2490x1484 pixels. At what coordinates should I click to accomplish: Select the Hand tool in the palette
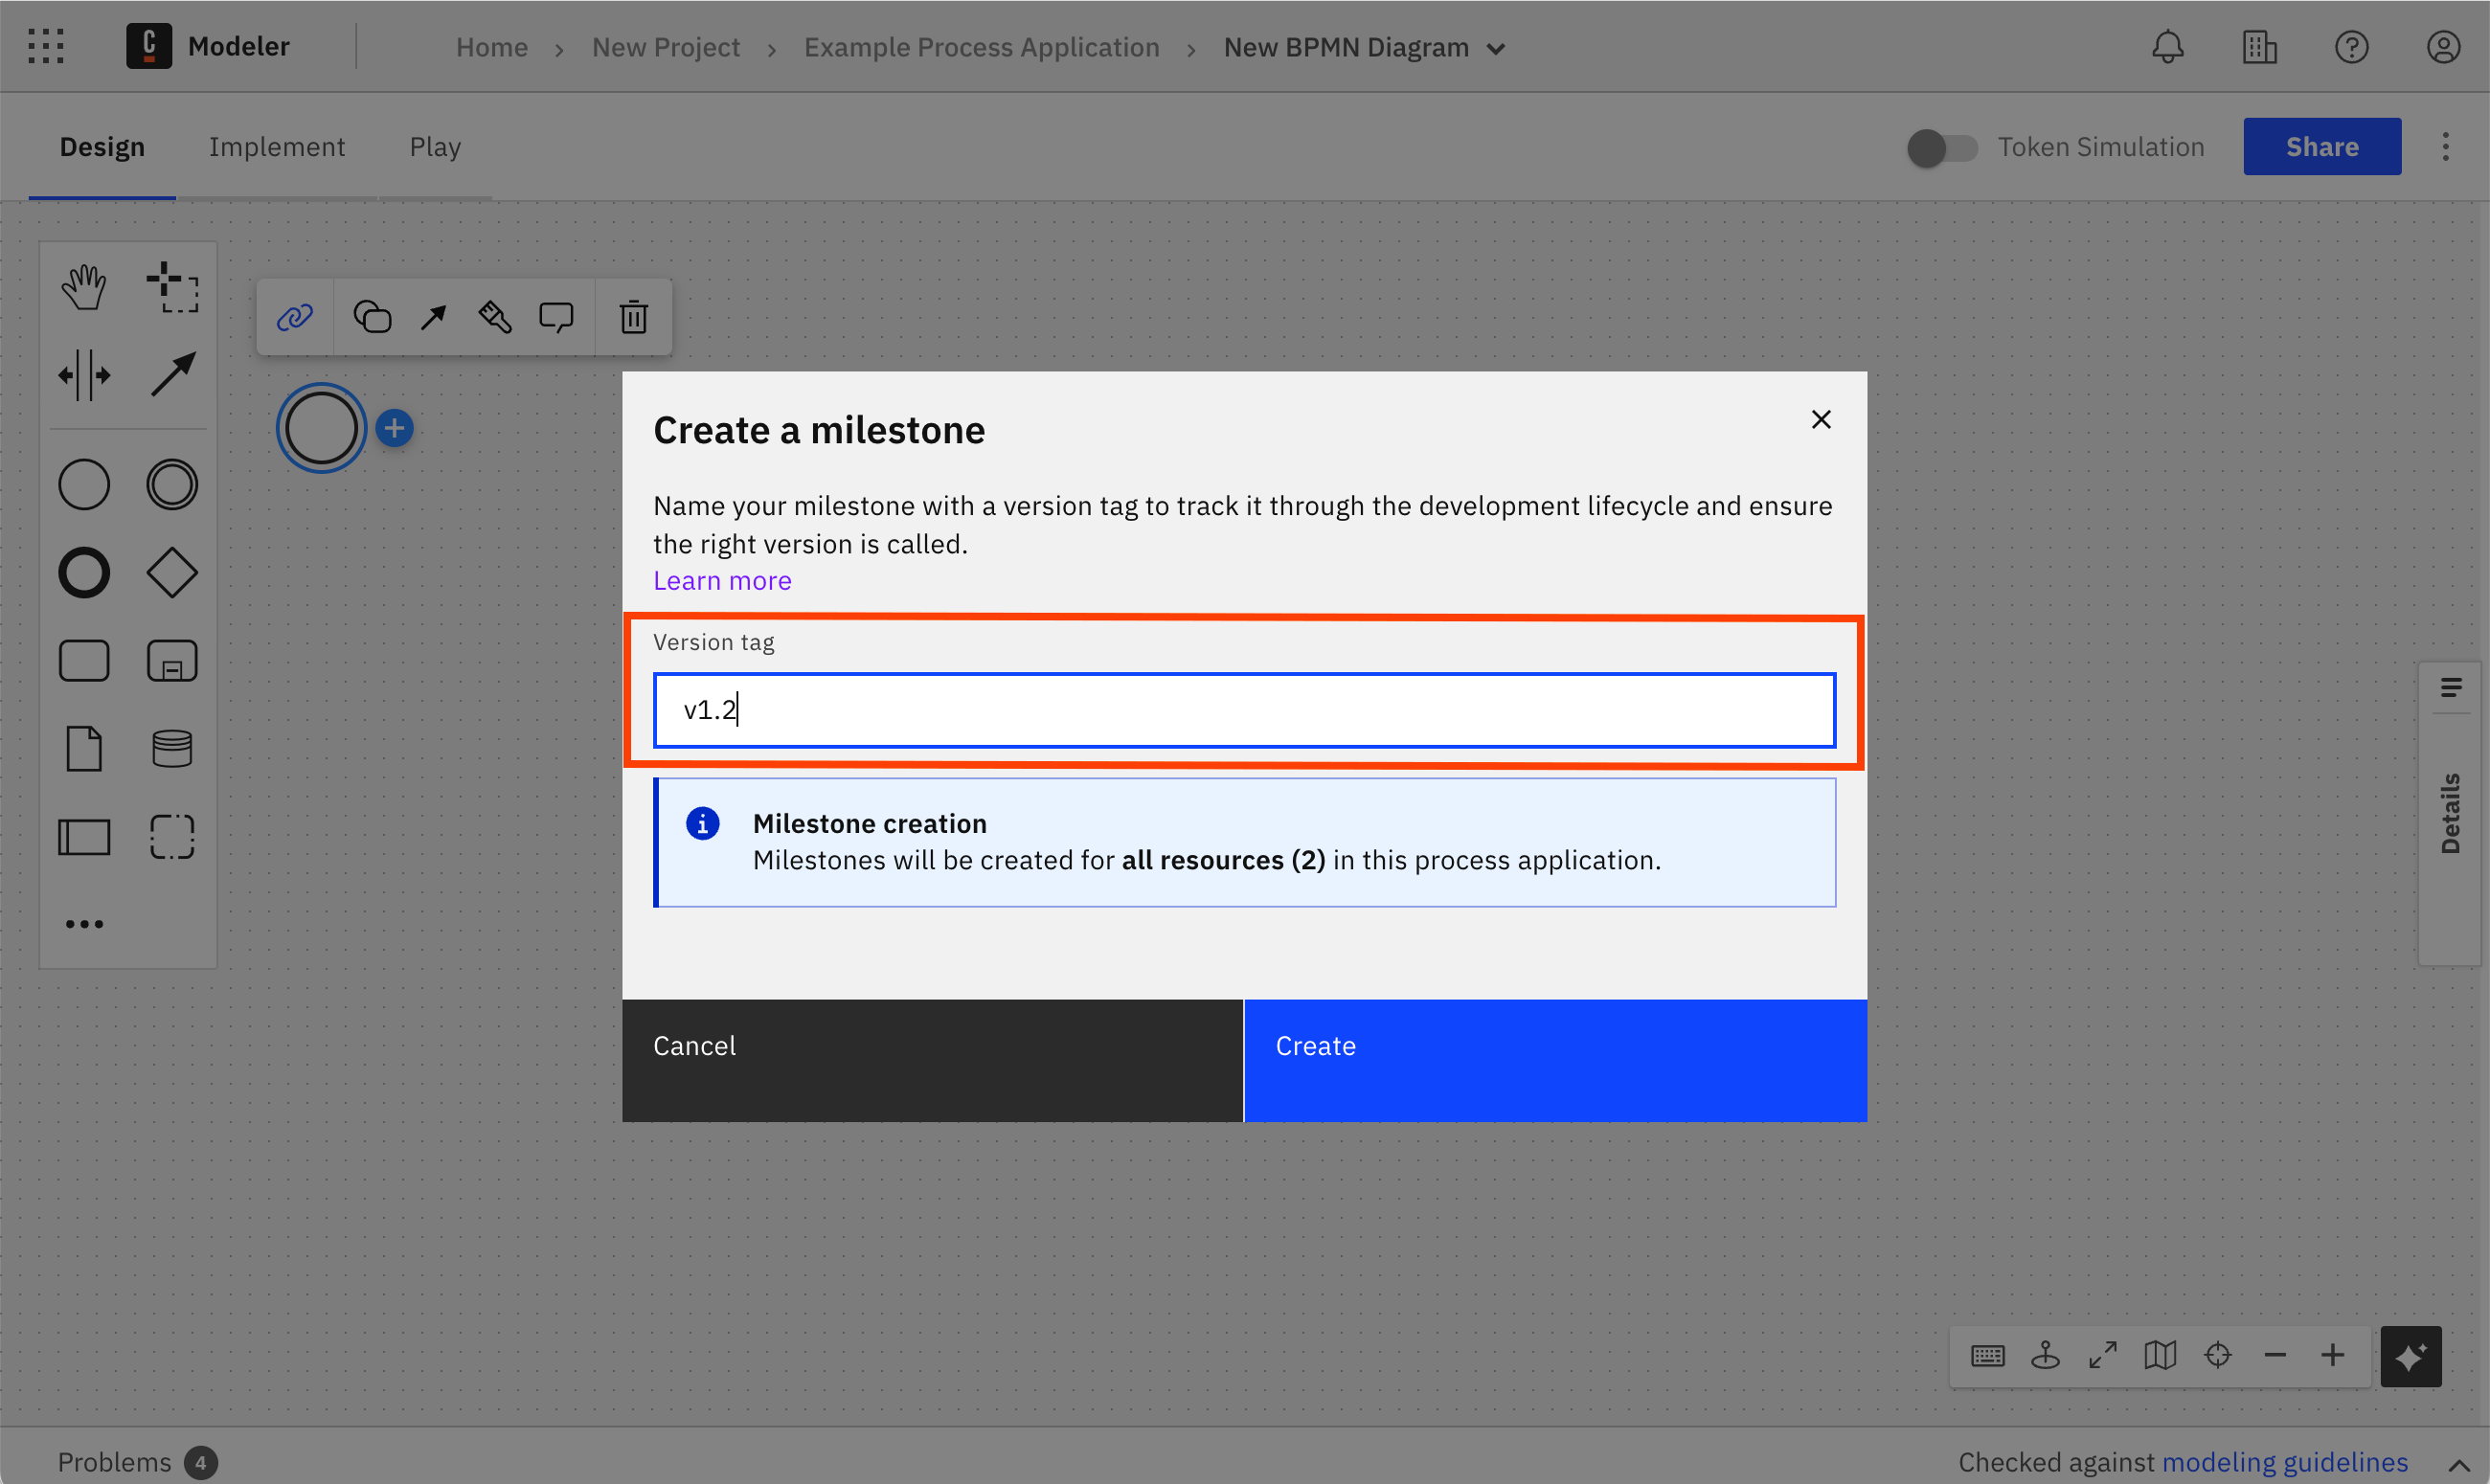click(84, 285)
